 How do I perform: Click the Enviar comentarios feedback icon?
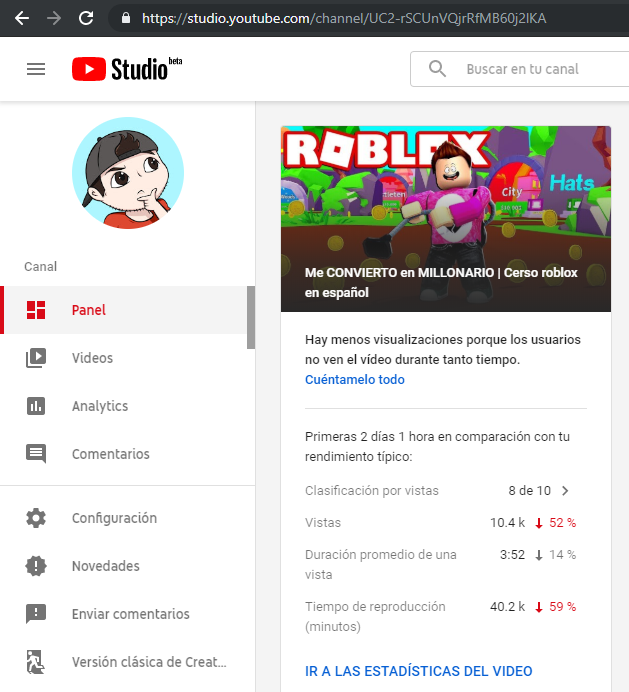coord(36,614)
